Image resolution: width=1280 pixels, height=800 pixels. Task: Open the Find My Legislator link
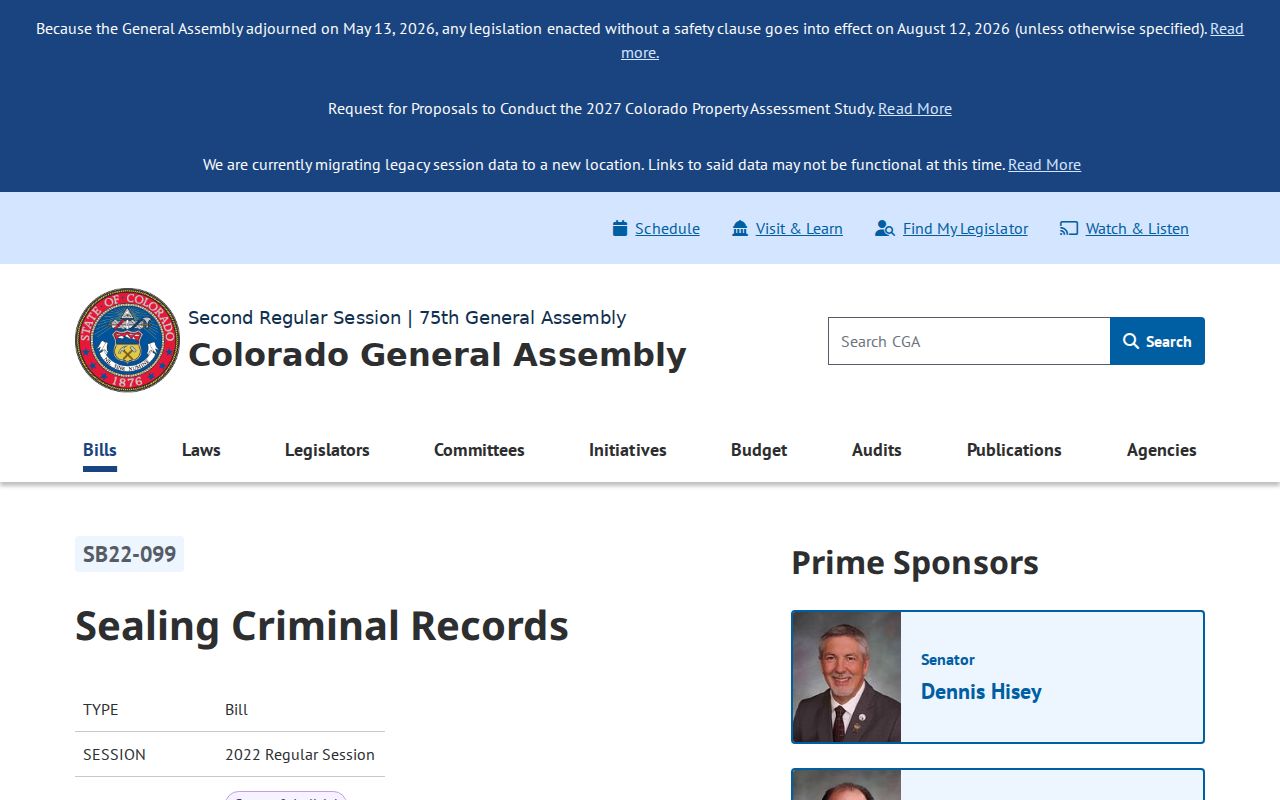965,228
